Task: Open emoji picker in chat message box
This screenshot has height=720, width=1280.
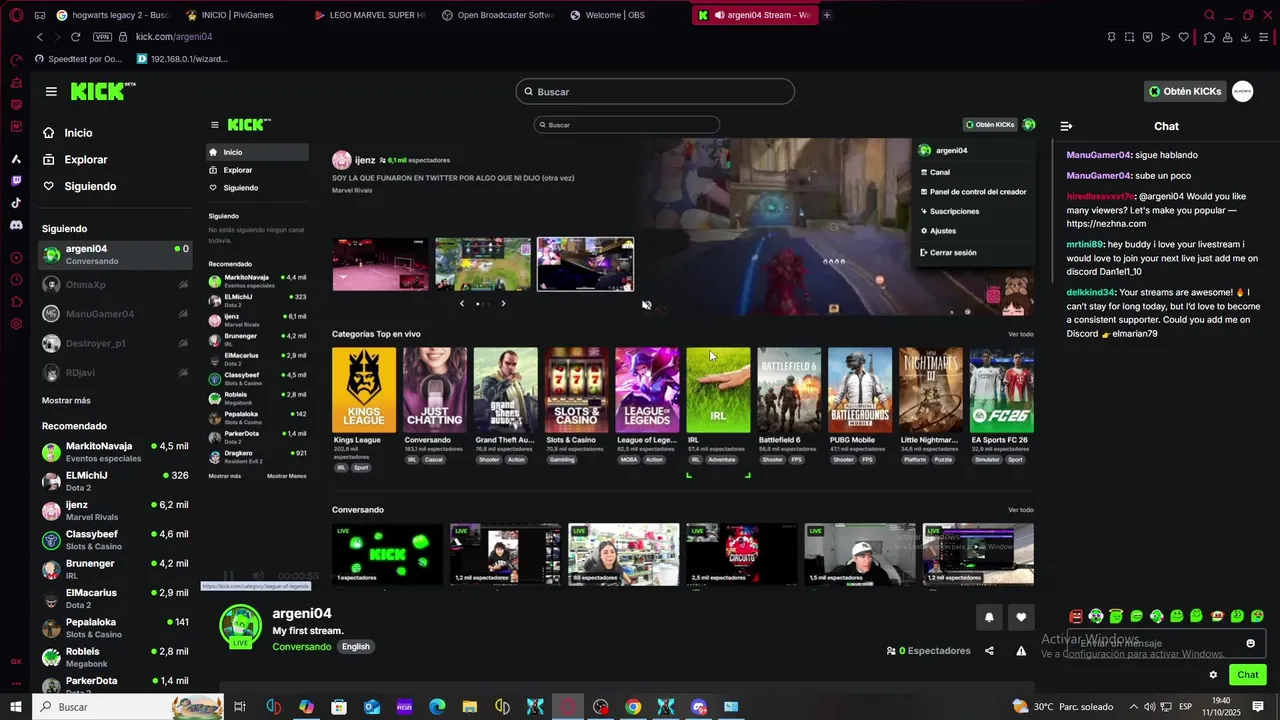Action: [x=1250, y=643]
